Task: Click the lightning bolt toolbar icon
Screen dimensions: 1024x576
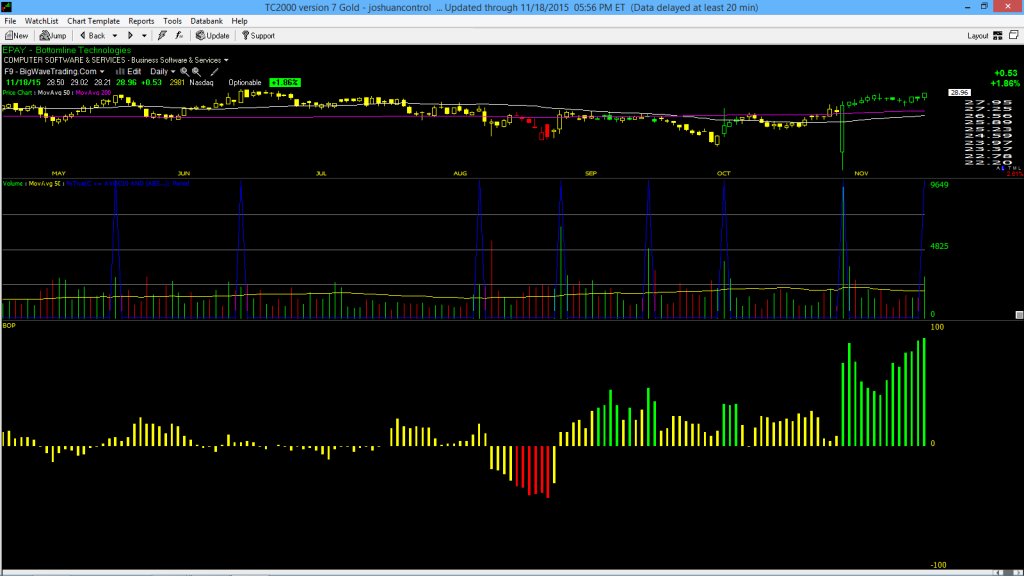Action: pyautogui.click(x=162, y=36)
